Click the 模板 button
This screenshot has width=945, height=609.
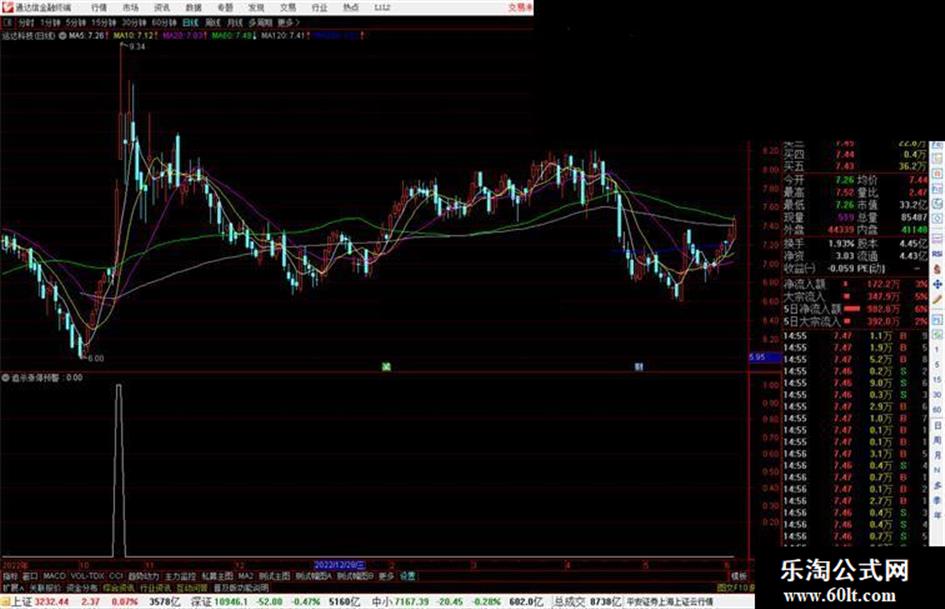[x=738, y=576]
